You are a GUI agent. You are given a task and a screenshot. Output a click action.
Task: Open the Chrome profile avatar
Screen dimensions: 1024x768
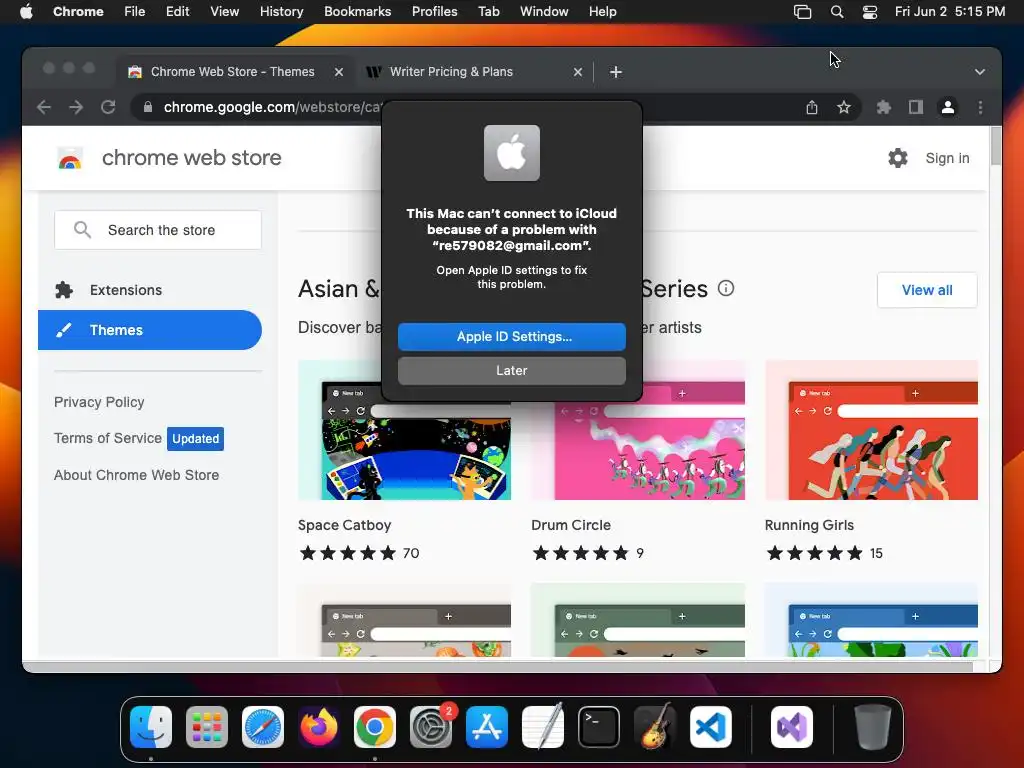point(948,107)
